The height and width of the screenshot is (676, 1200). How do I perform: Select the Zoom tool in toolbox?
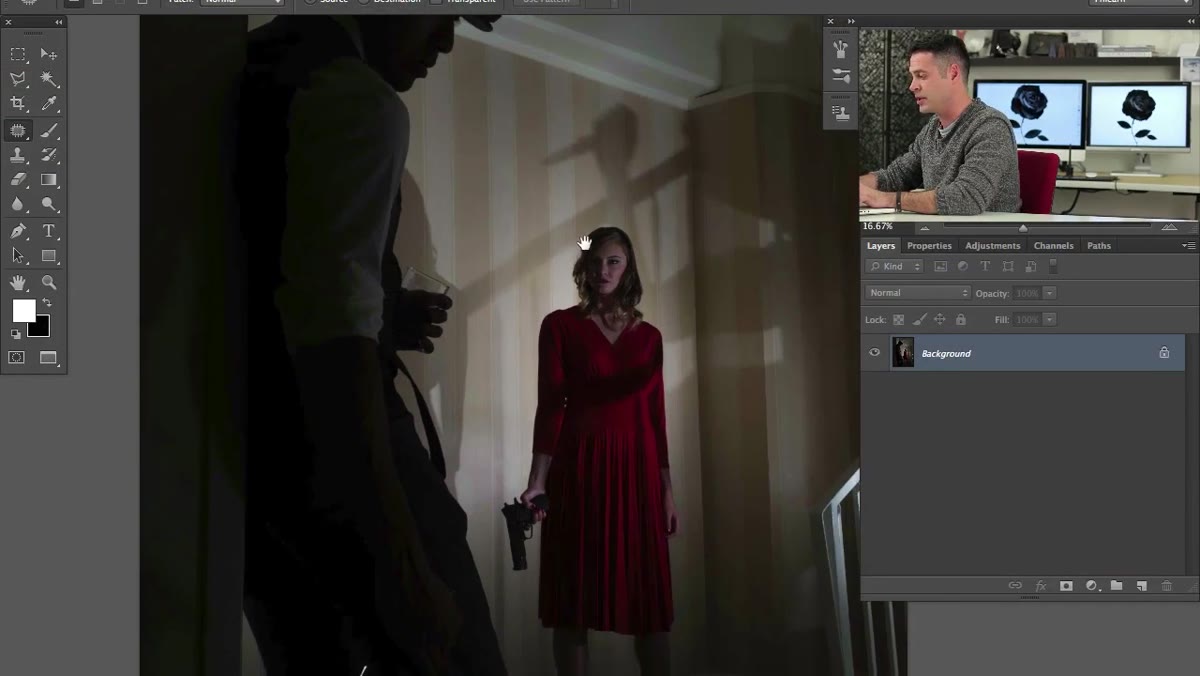coord(48,283)
